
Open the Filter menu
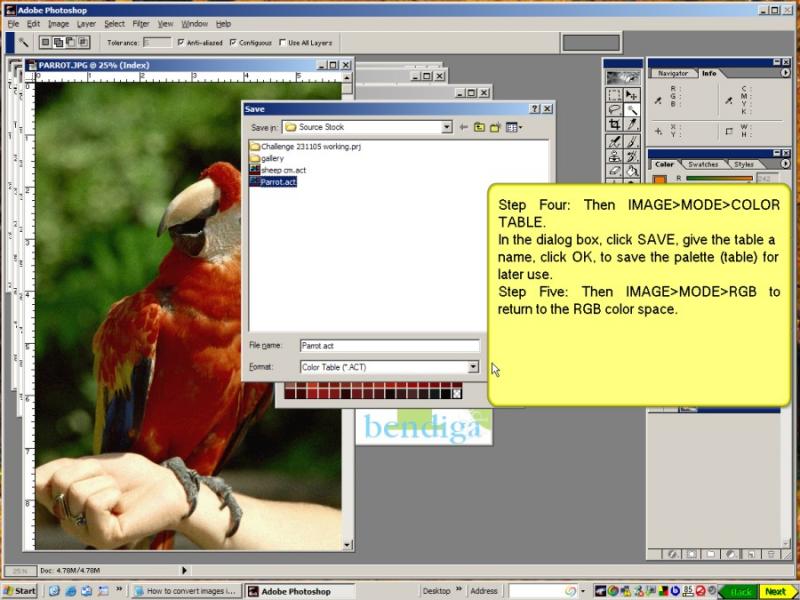(x=140, y=24)
